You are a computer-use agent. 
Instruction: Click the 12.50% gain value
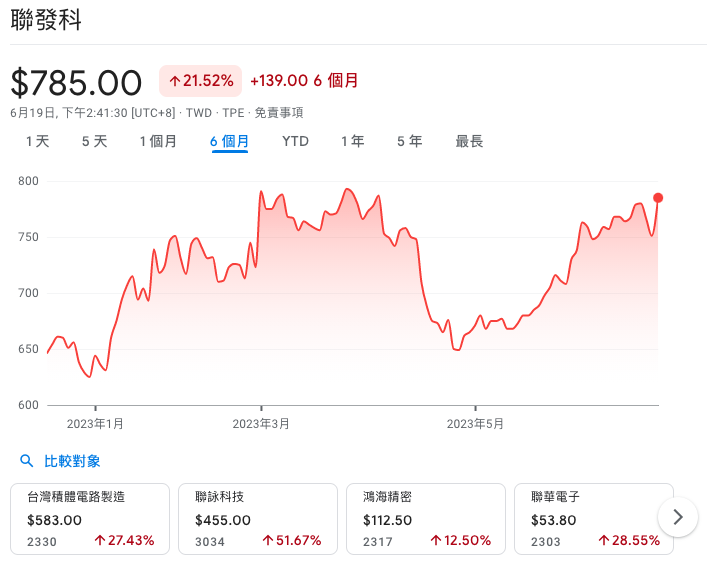[460, 540]
